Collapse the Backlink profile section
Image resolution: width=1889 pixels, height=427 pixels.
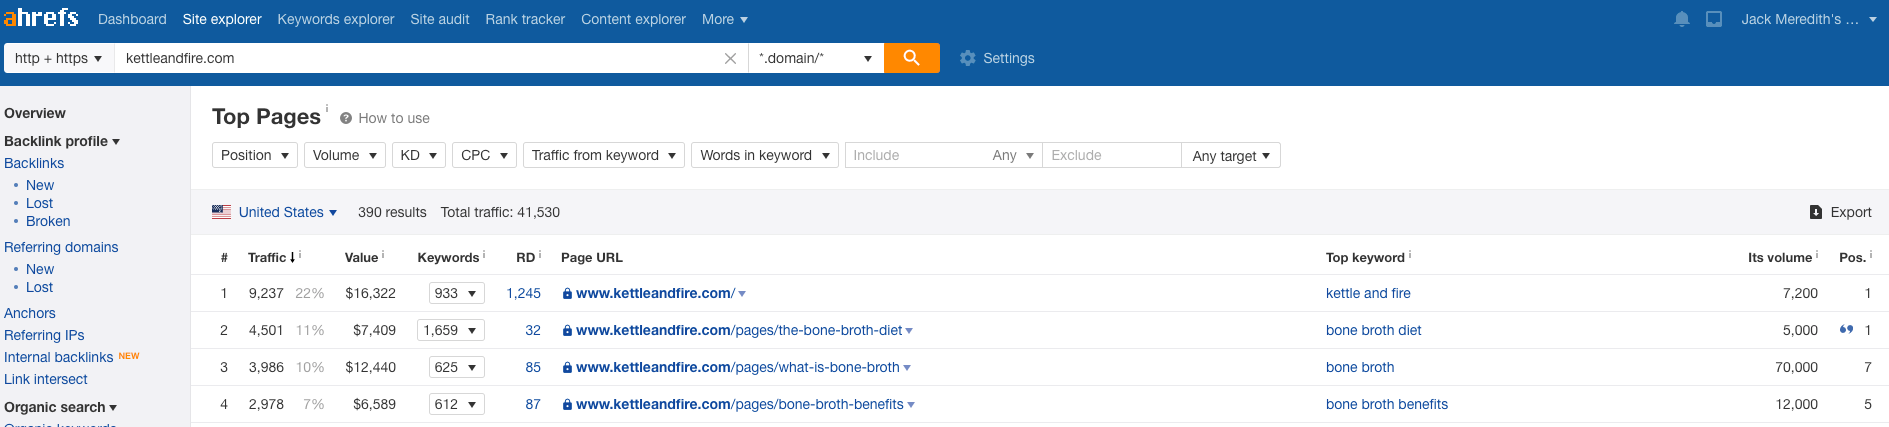pos(62,141)
